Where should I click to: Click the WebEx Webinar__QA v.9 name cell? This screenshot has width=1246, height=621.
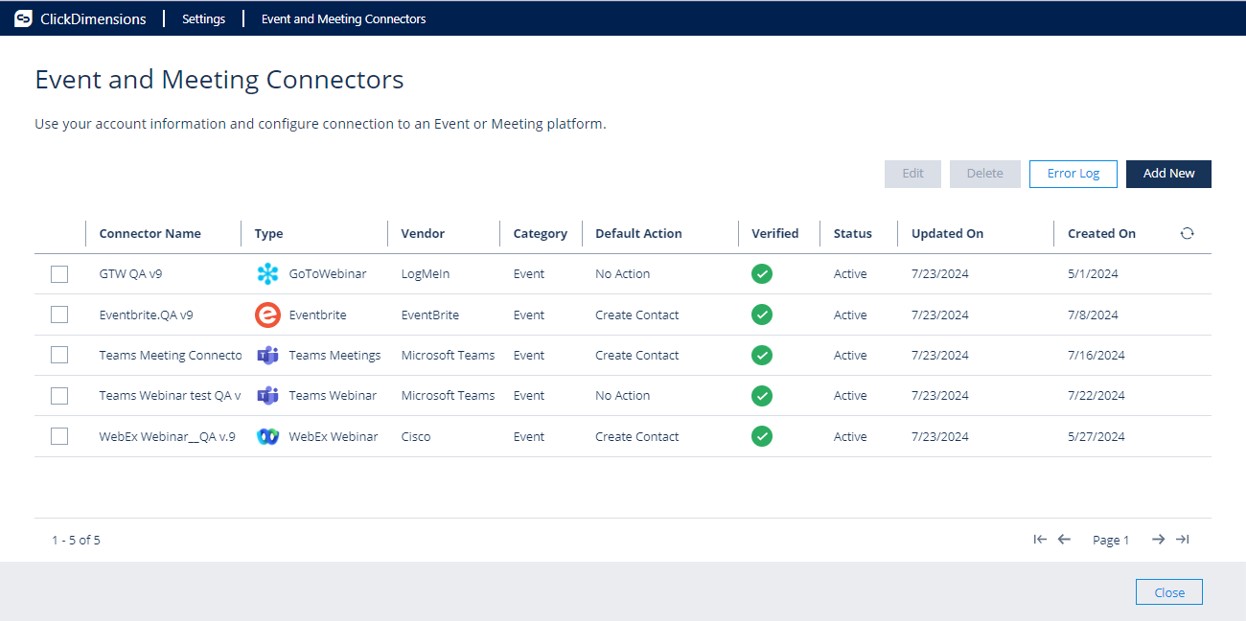click(x=167, y=437)
